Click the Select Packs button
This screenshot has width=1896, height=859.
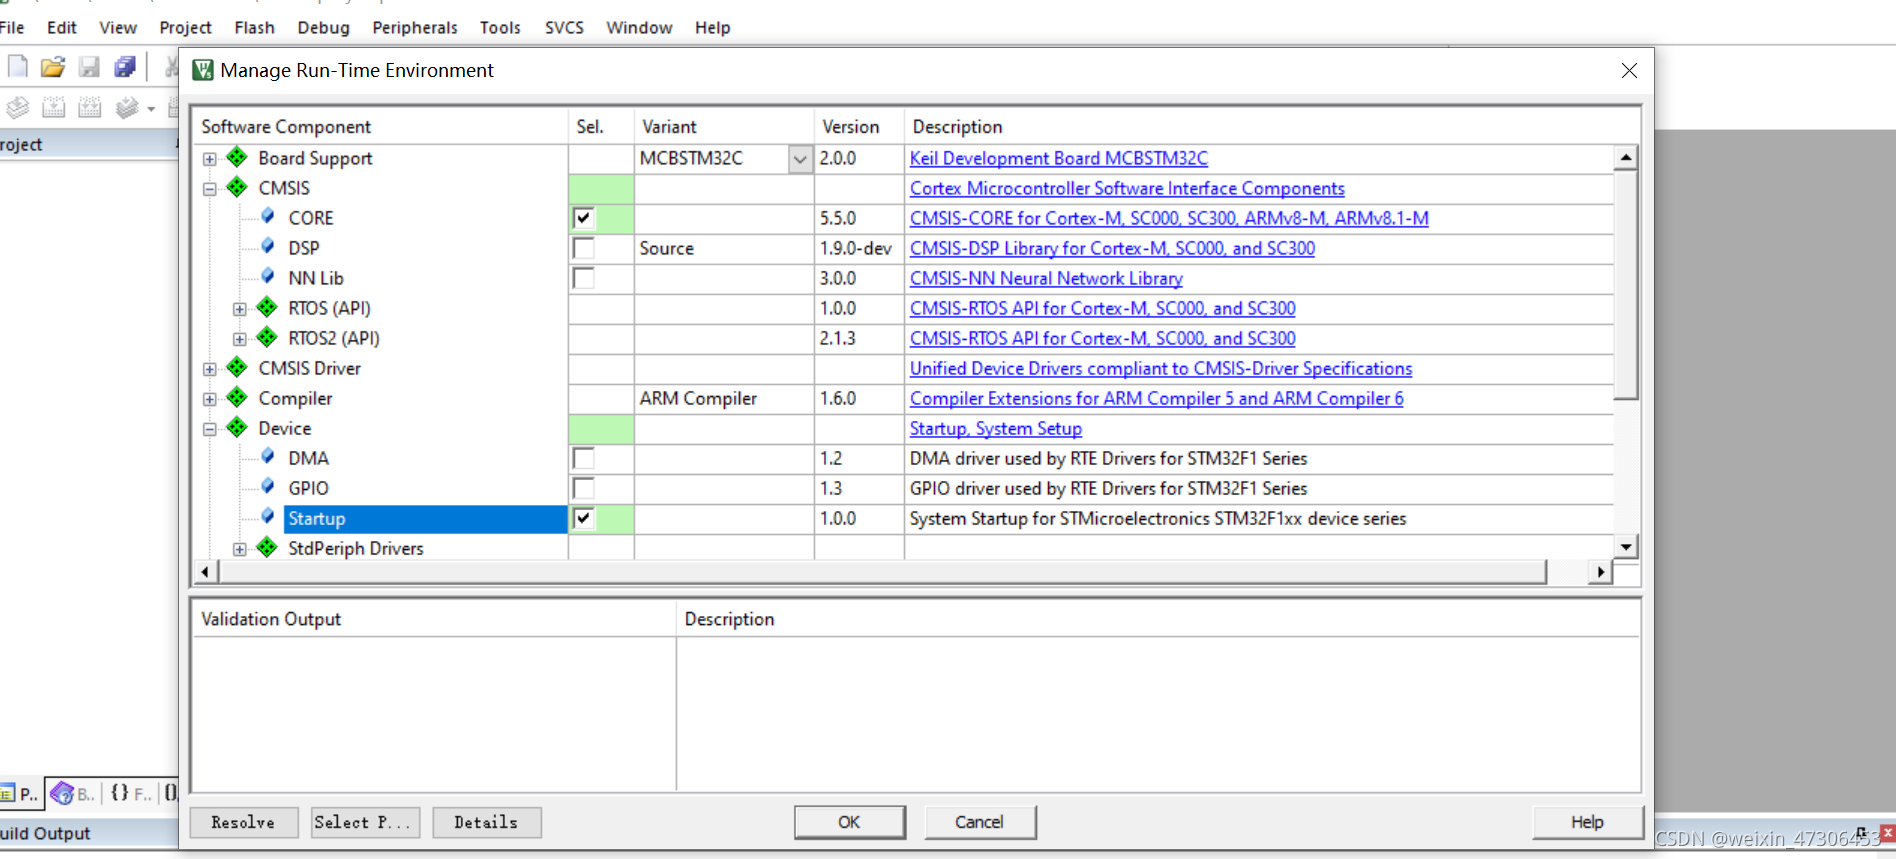(x=364, y=822)
